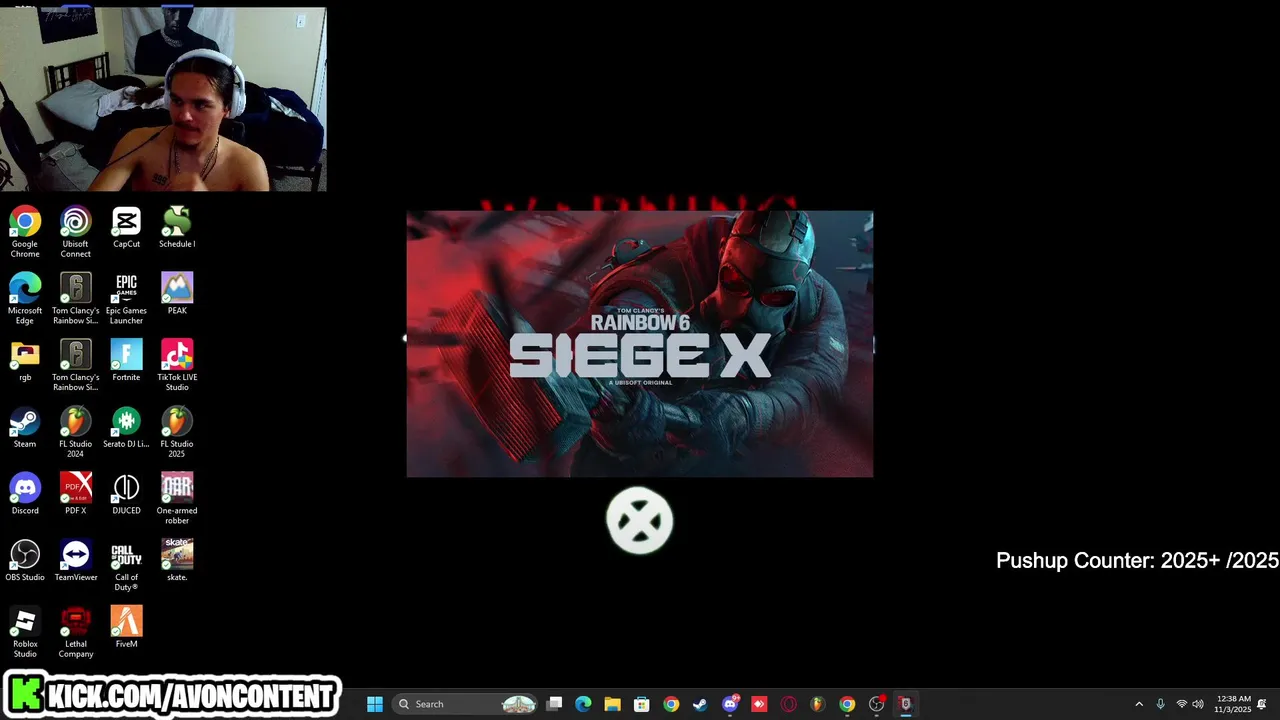Open the volume control in tray
Screen dimensions: 1280x720
(1198, 704)
